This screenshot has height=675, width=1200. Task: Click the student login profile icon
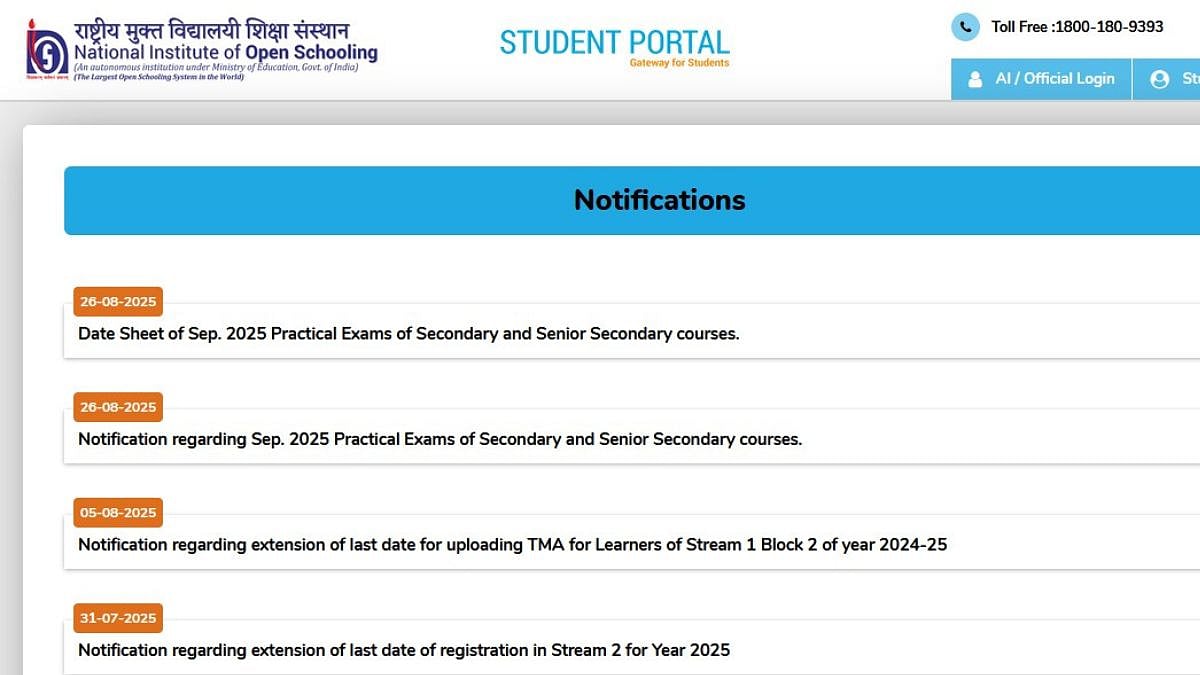coord(1160,79)
